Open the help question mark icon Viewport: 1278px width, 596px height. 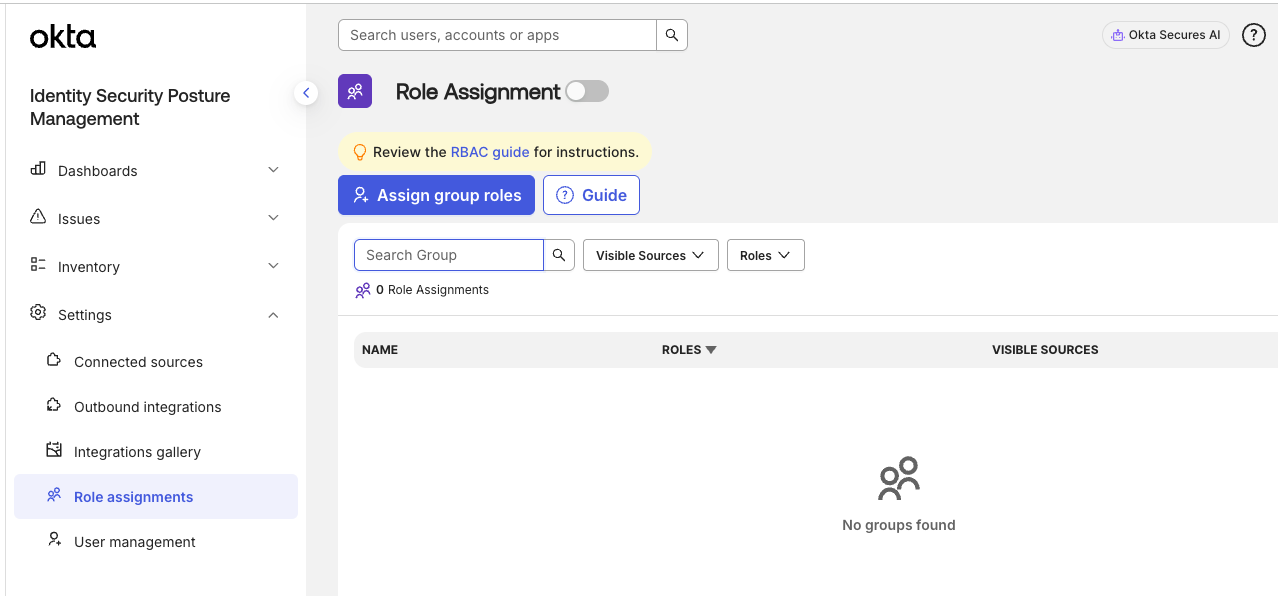[x=1253, y=35]
